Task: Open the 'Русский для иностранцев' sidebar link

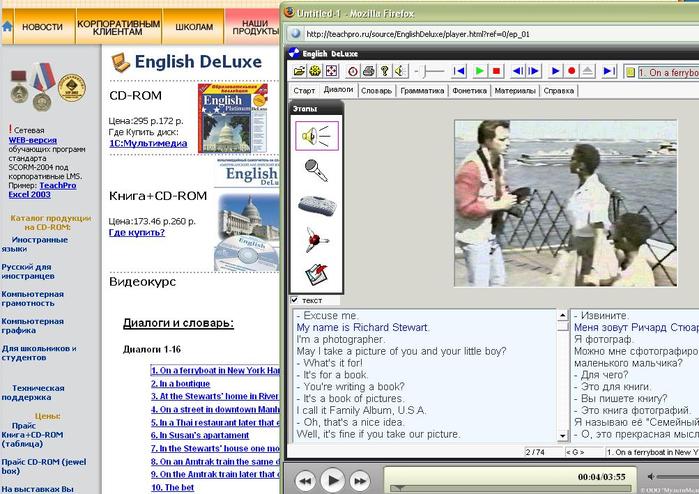Action: (28, 272)
